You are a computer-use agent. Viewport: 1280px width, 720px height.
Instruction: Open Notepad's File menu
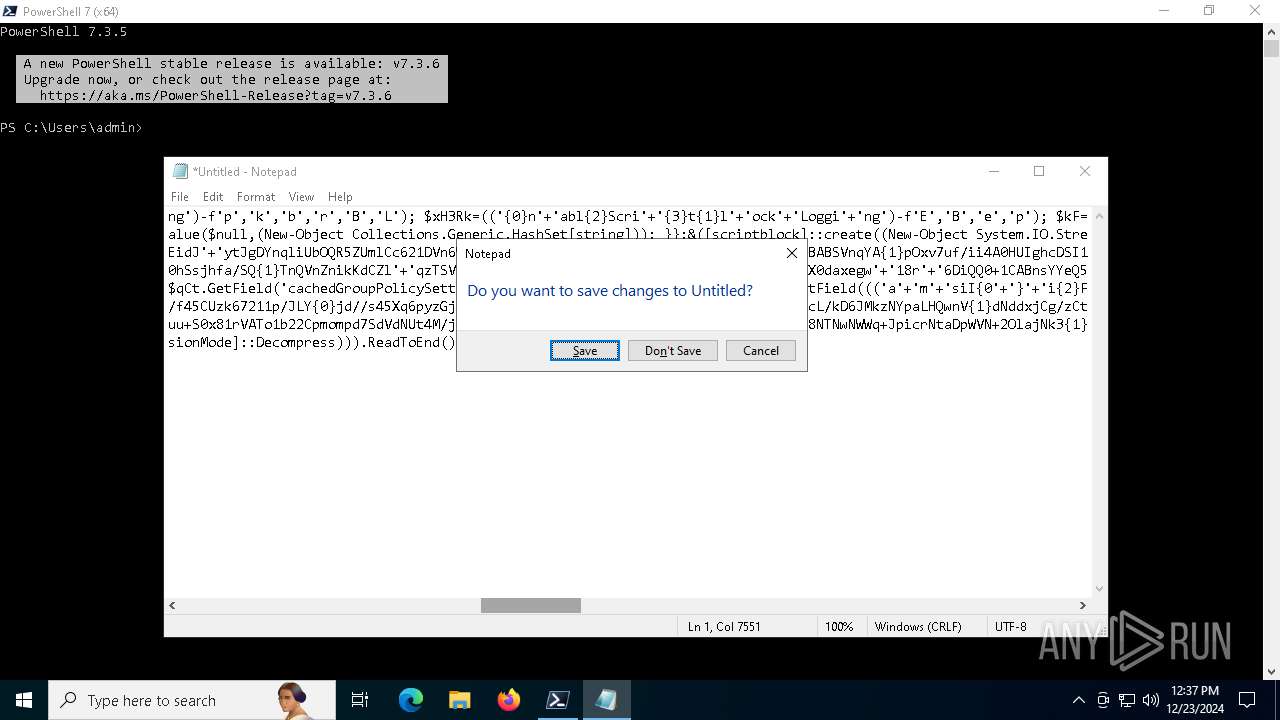(180, 197)
